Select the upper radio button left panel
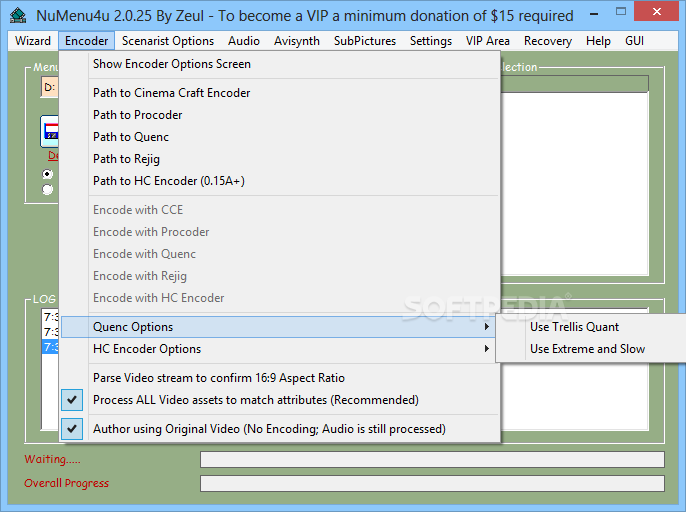The image size is (686, 512). point(47,174)
